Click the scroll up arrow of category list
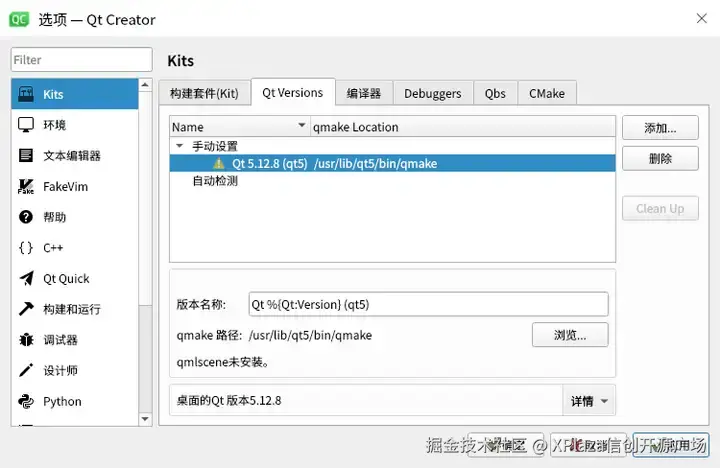 point(145,85)
